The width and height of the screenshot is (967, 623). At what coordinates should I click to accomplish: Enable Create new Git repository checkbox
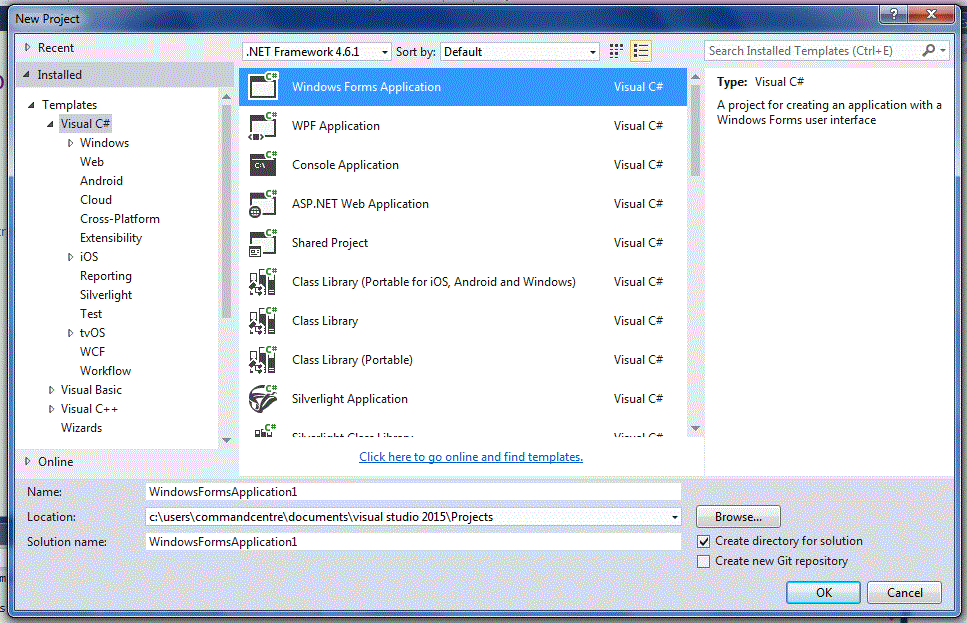(704, 561)
